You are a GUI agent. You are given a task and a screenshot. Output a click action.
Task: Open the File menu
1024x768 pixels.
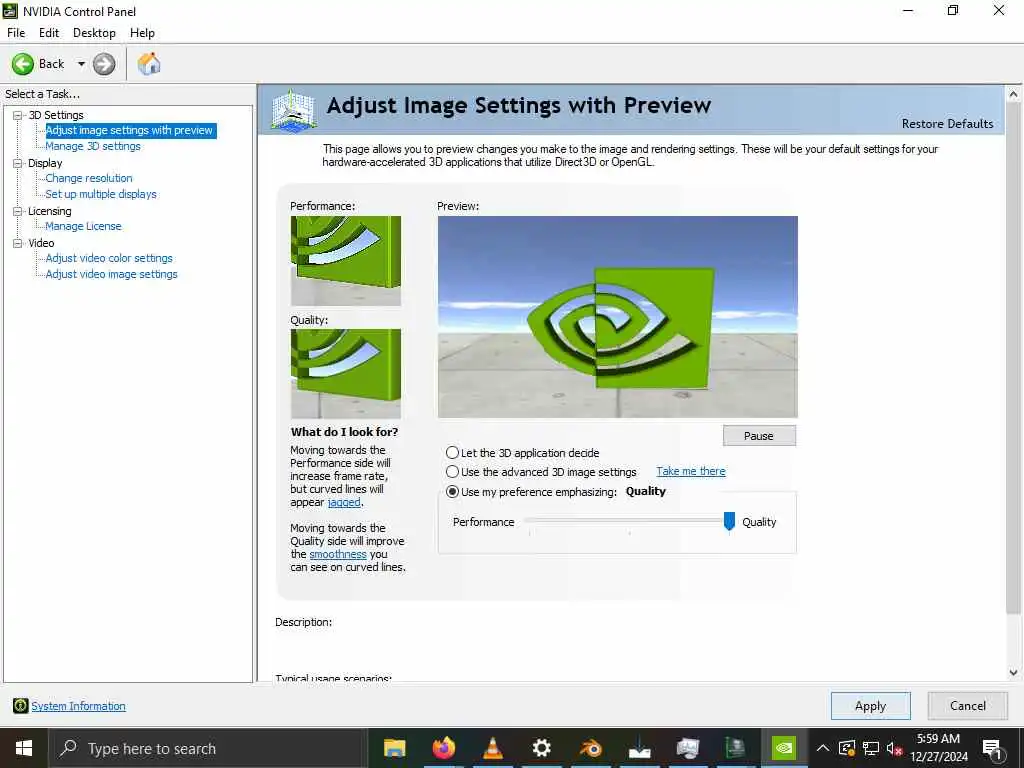click(x=16, y=33)
